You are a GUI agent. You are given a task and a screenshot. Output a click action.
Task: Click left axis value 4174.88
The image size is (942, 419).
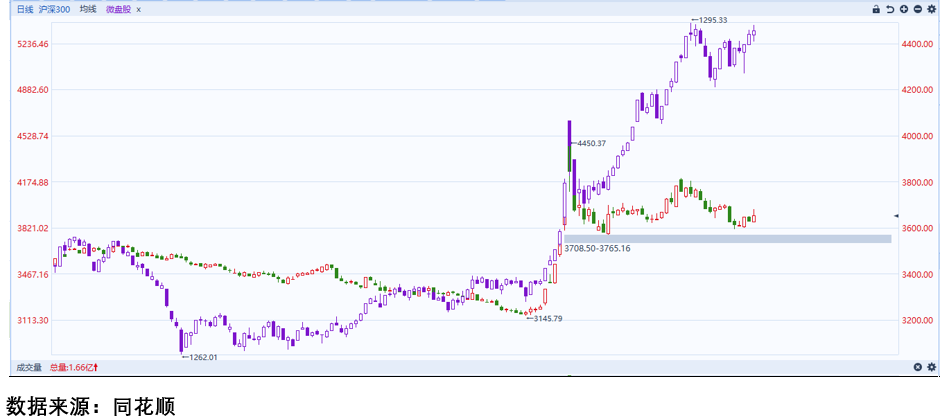pyautogui.click(x=31, y=182)
